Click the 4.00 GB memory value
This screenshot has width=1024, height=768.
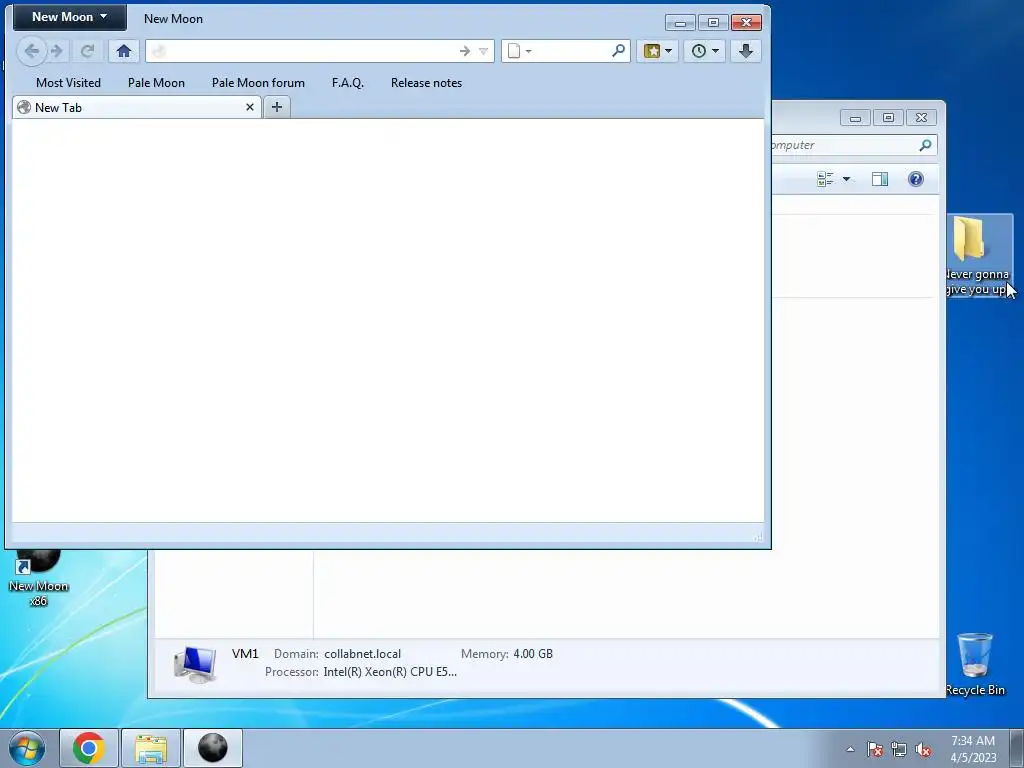tap(533, 654)
